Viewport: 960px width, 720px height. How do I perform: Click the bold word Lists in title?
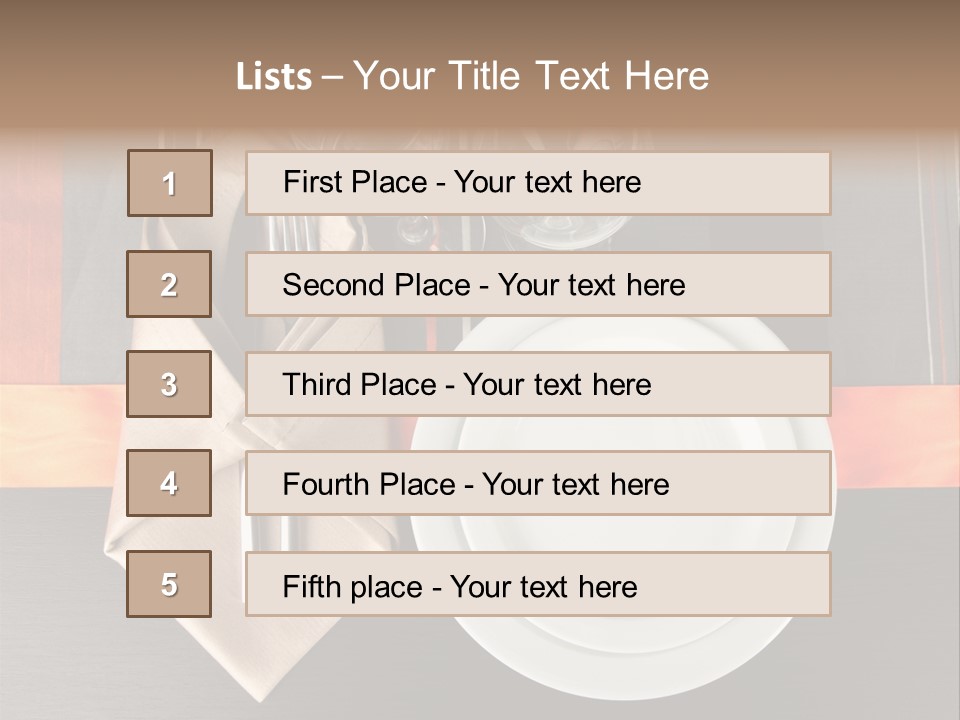(274, 77)
